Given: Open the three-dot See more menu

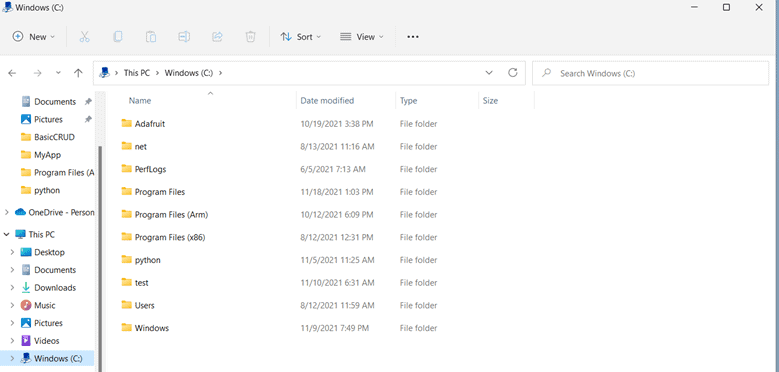Looking at the screenshot, I should tap(413, 37).
